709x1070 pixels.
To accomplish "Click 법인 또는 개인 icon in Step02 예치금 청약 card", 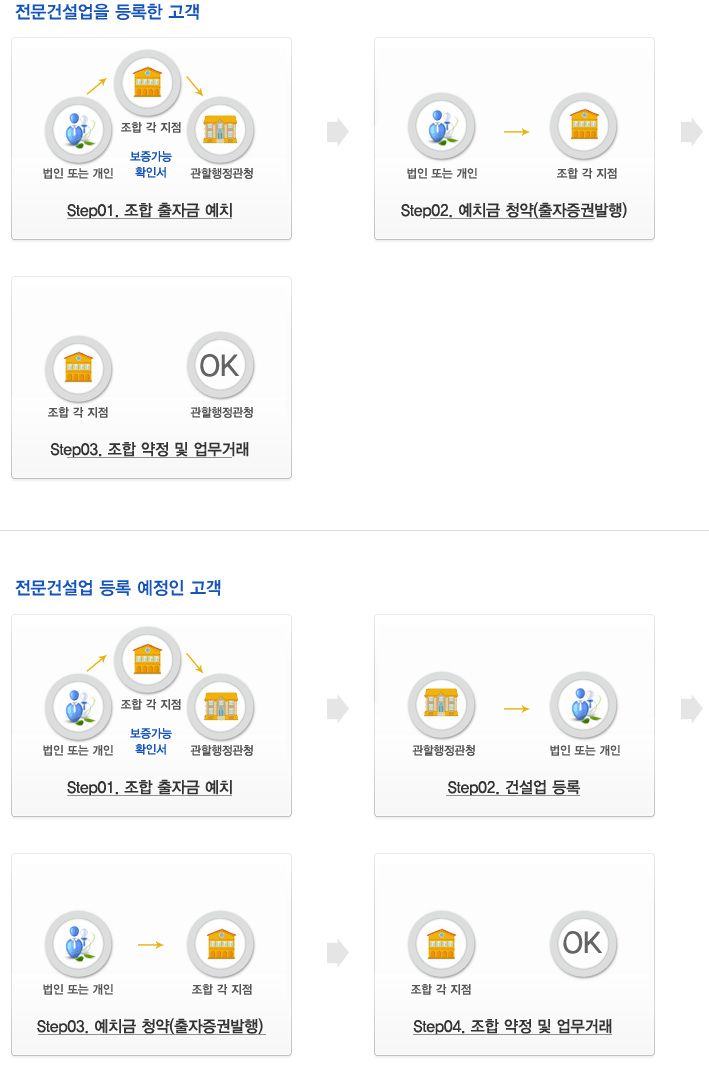I will tap(441, 128).
